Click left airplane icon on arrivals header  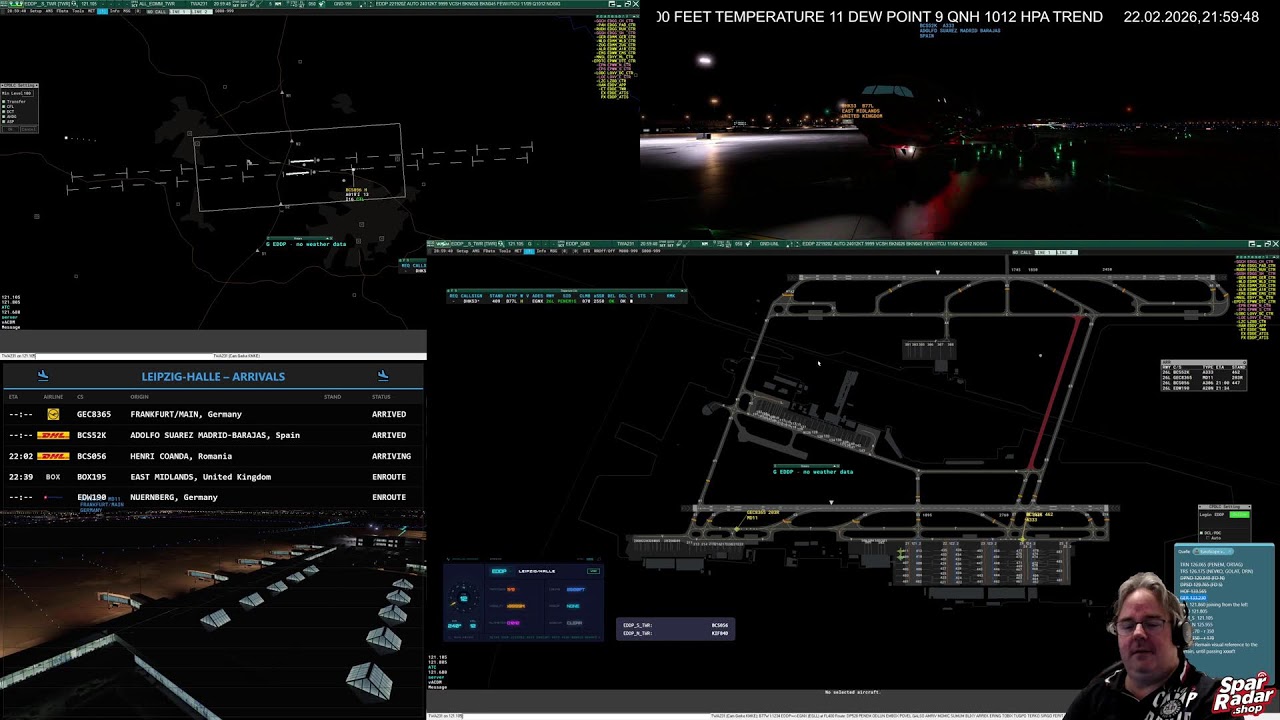coord(43,376)
